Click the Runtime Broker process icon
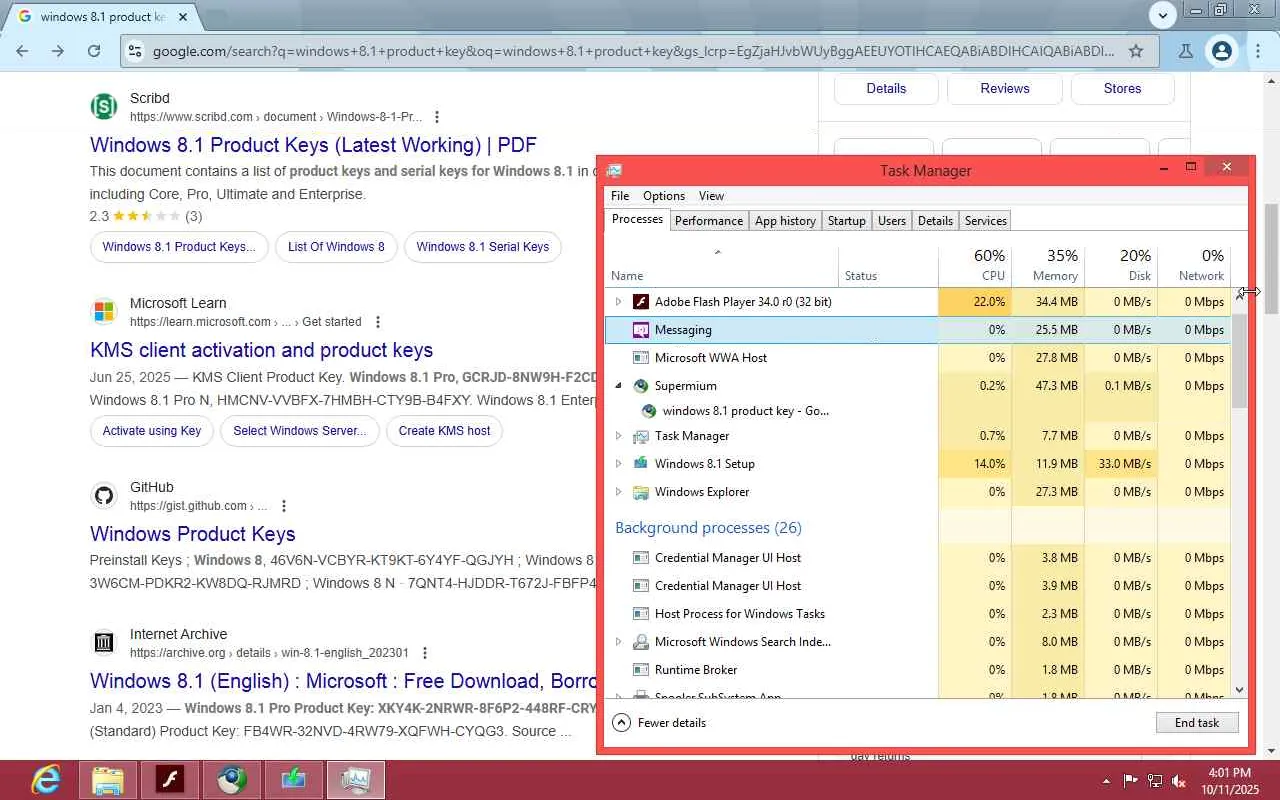 click(641, 669)
